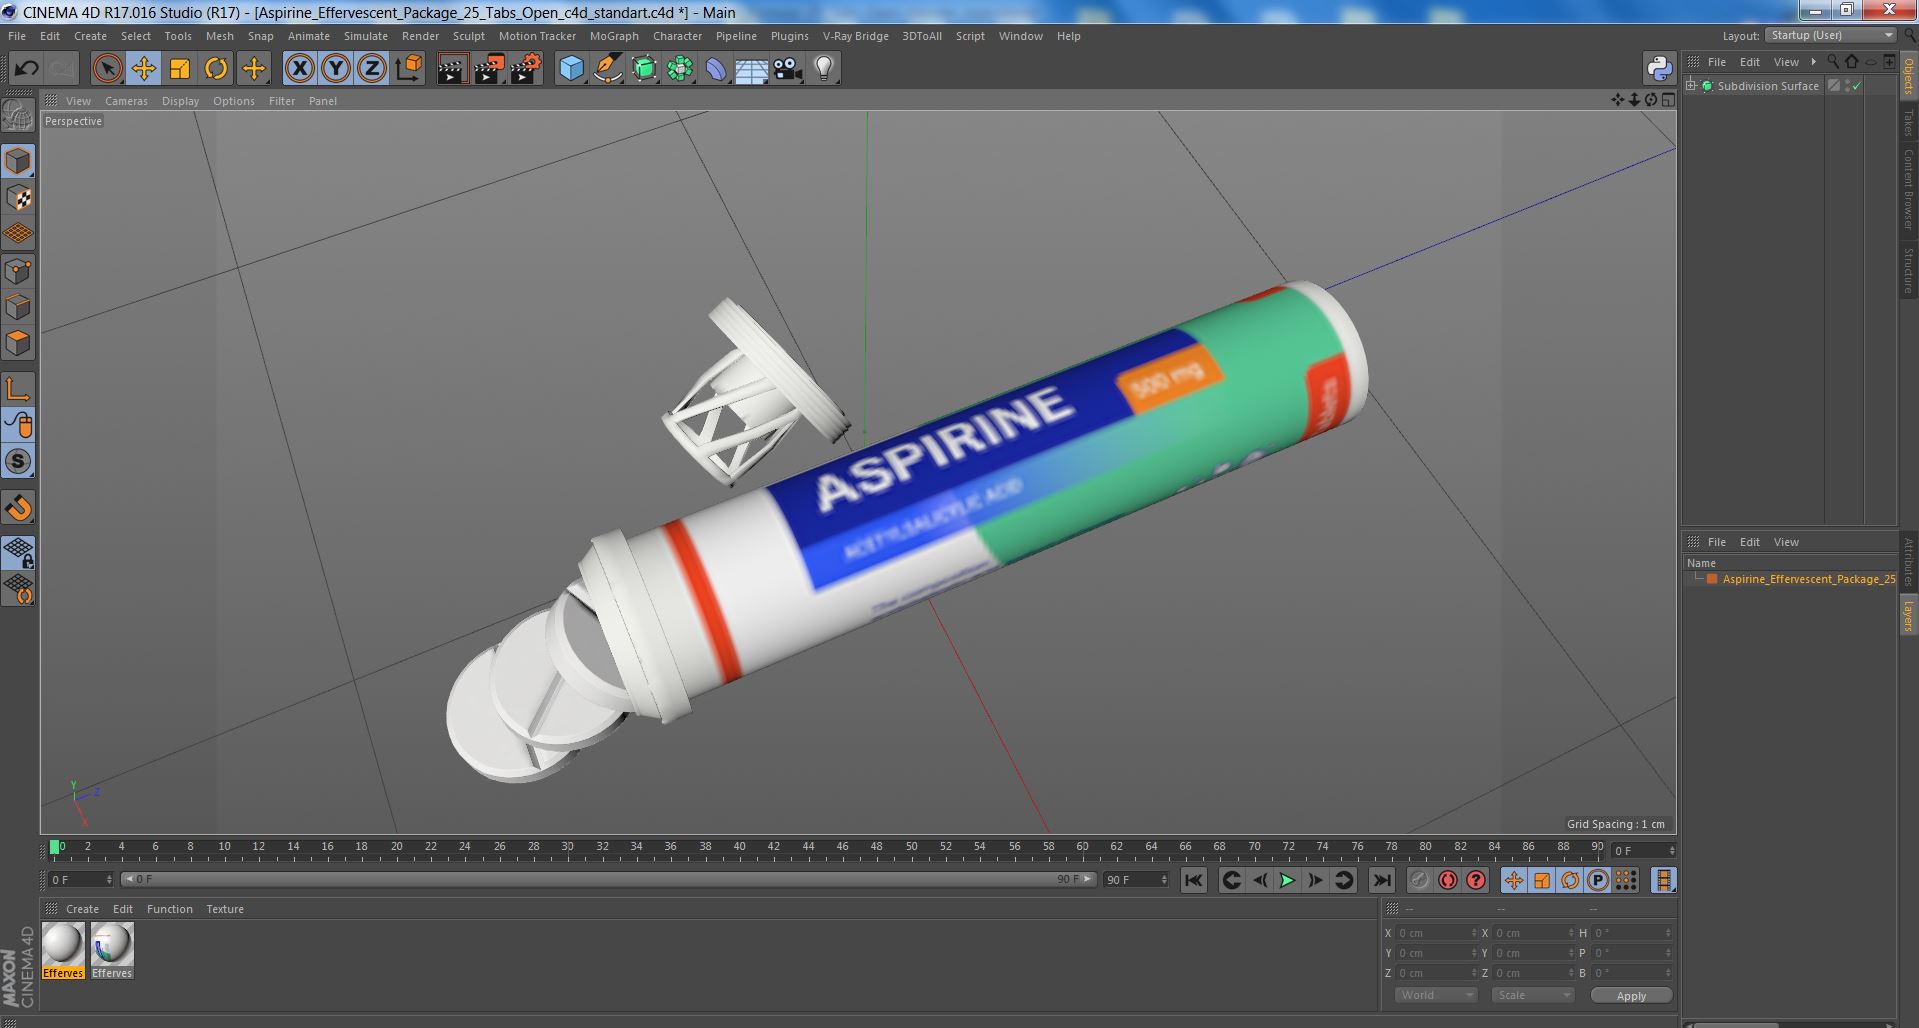The image size is (1919, 1028).
Task: Open viewport Display menu
Action: coord(180,101)
